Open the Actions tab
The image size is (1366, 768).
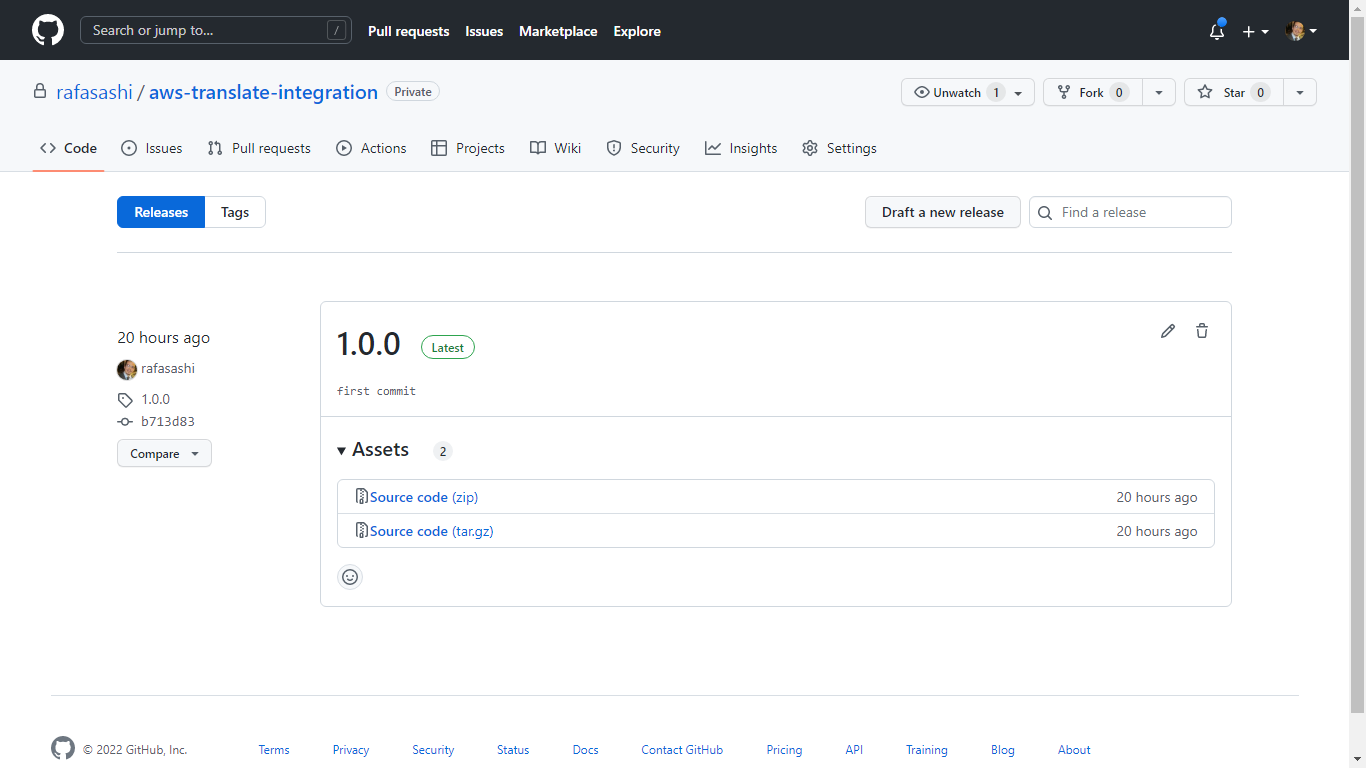click(x=371, y=148)
